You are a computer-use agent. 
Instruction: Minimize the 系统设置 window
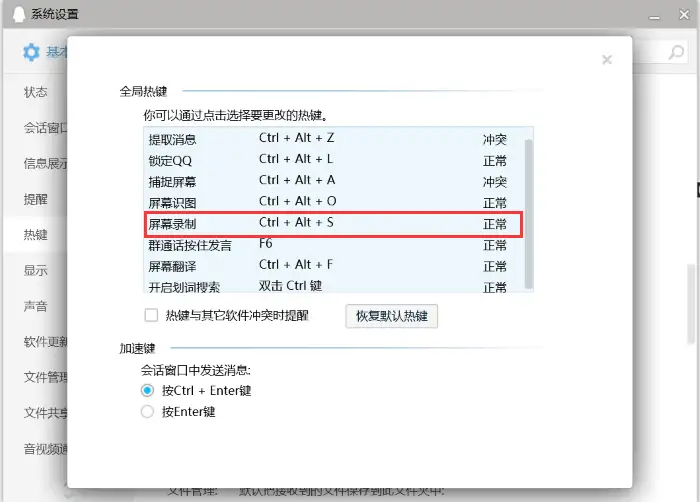(654, 17)
